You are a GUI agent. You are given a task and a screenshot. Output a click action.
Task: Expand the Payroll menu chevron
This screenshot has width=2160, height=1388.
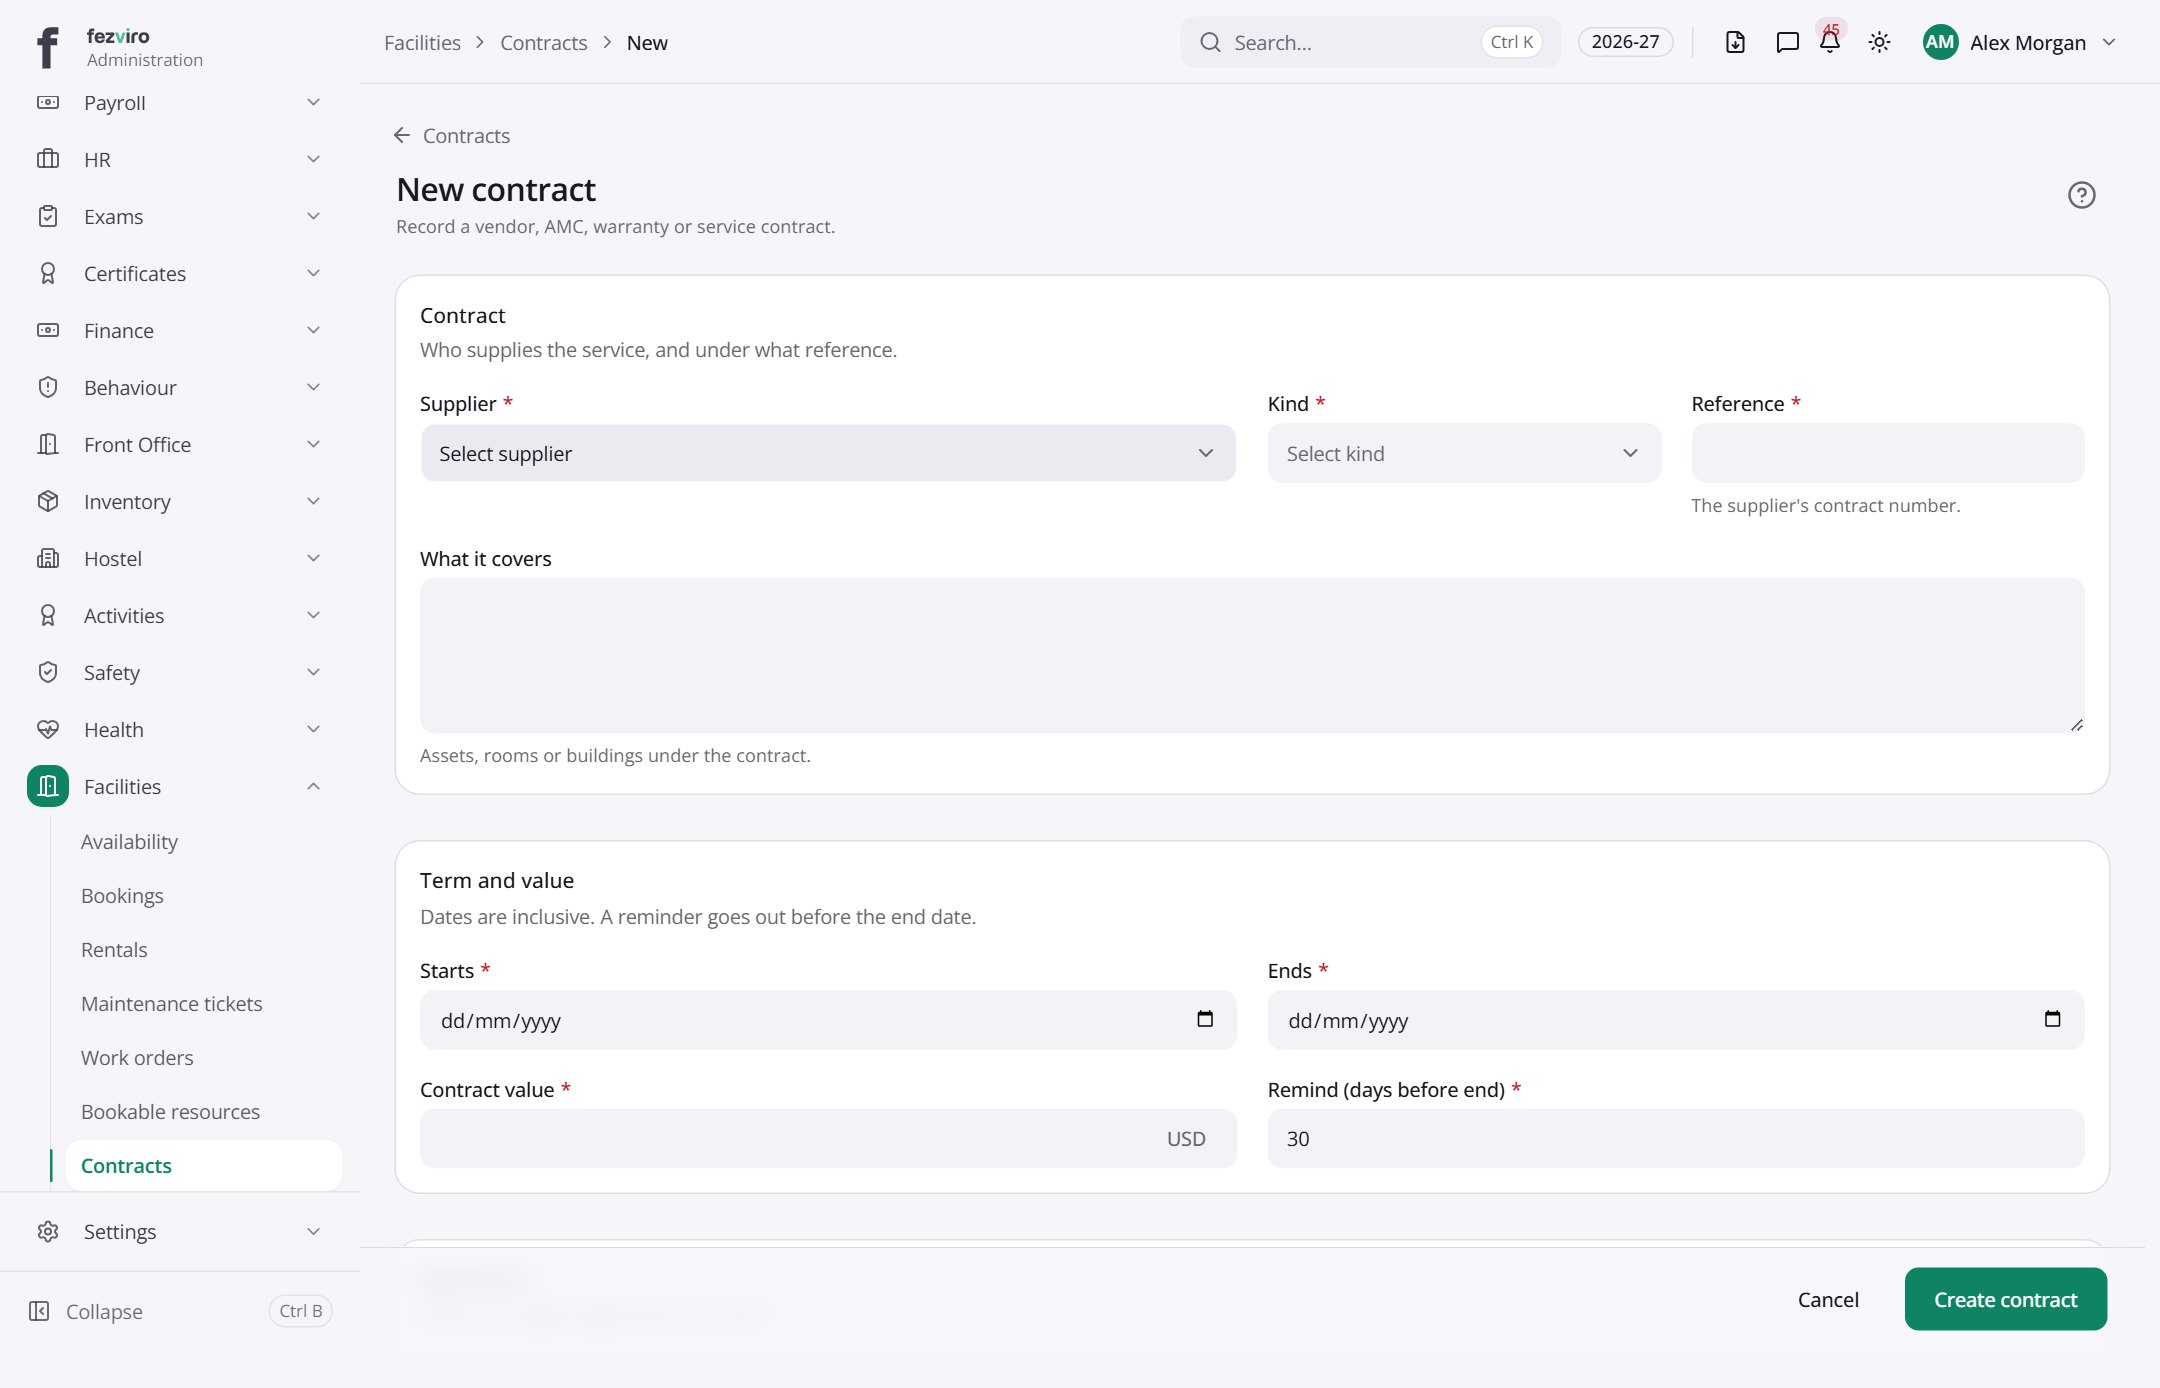(313, 102)
